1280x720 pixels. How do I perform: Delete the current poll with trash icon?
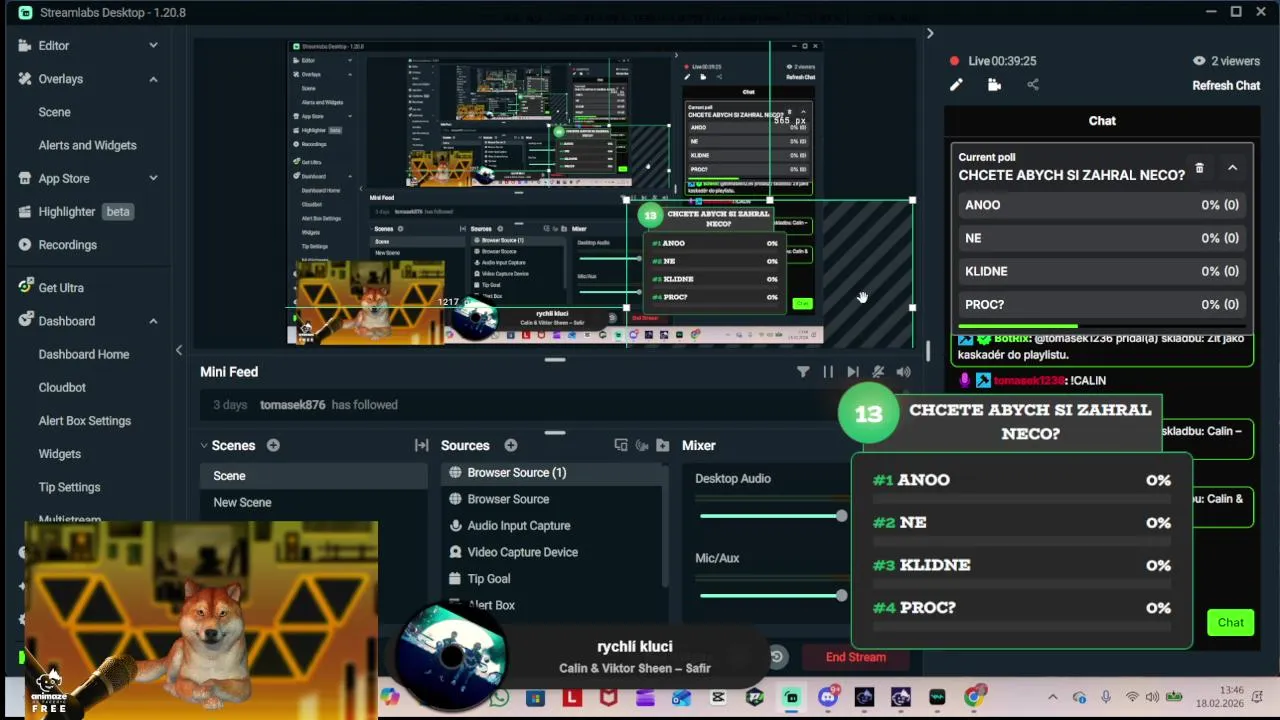(x=1199, y=168)
